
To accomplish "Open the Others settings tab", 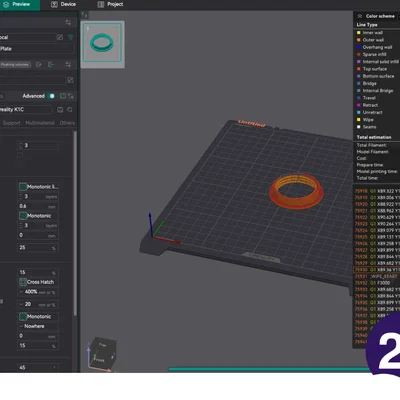I will 67,123.
